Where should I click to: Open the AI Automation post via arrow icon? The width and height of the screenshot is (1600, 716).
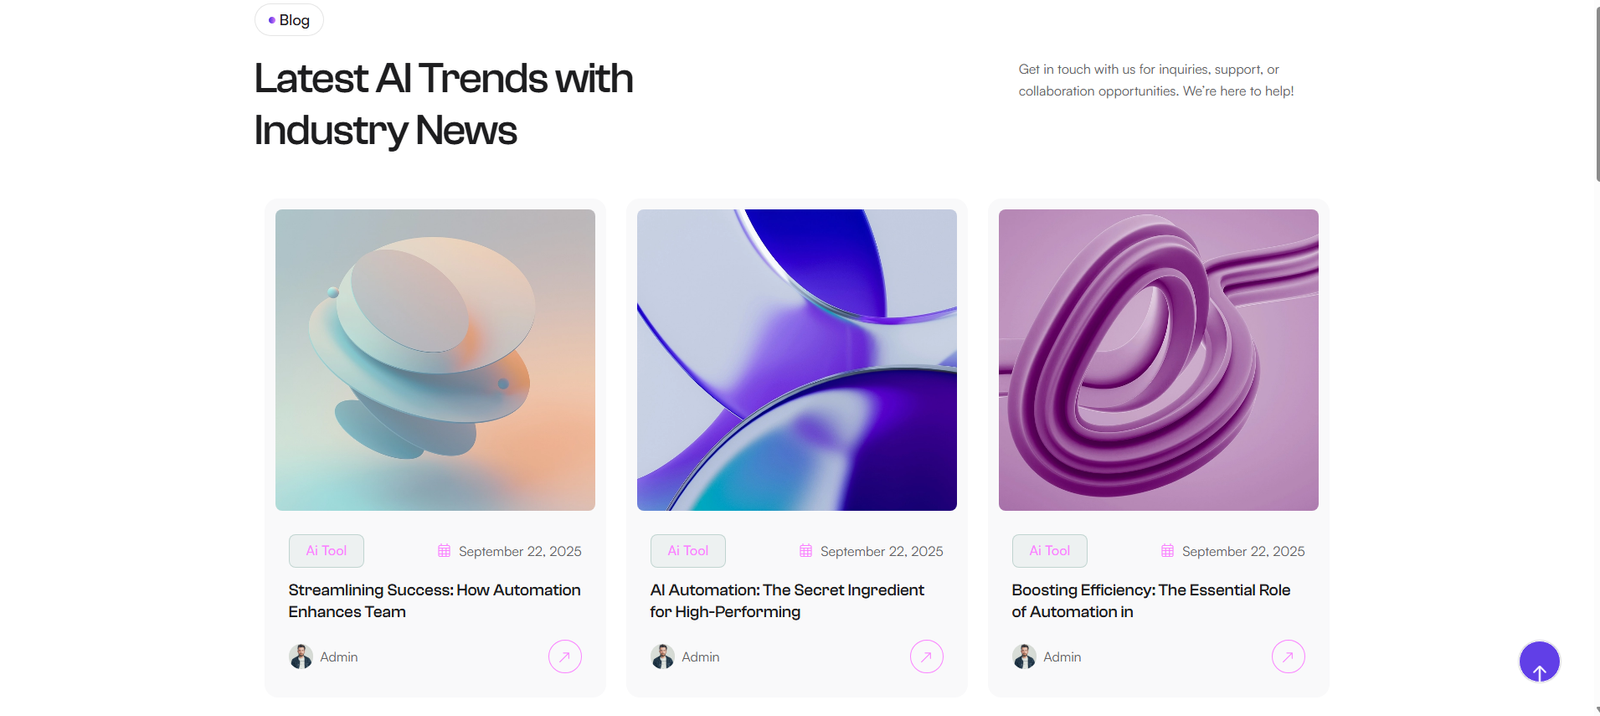[x=927, y=657]
